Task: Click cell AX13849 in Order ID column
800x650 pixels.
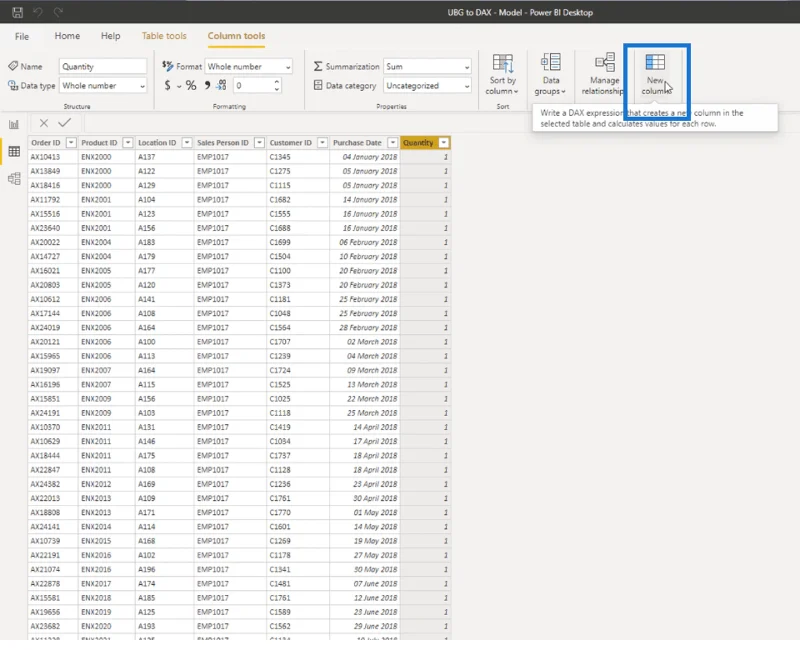Action: pos(45,171)
